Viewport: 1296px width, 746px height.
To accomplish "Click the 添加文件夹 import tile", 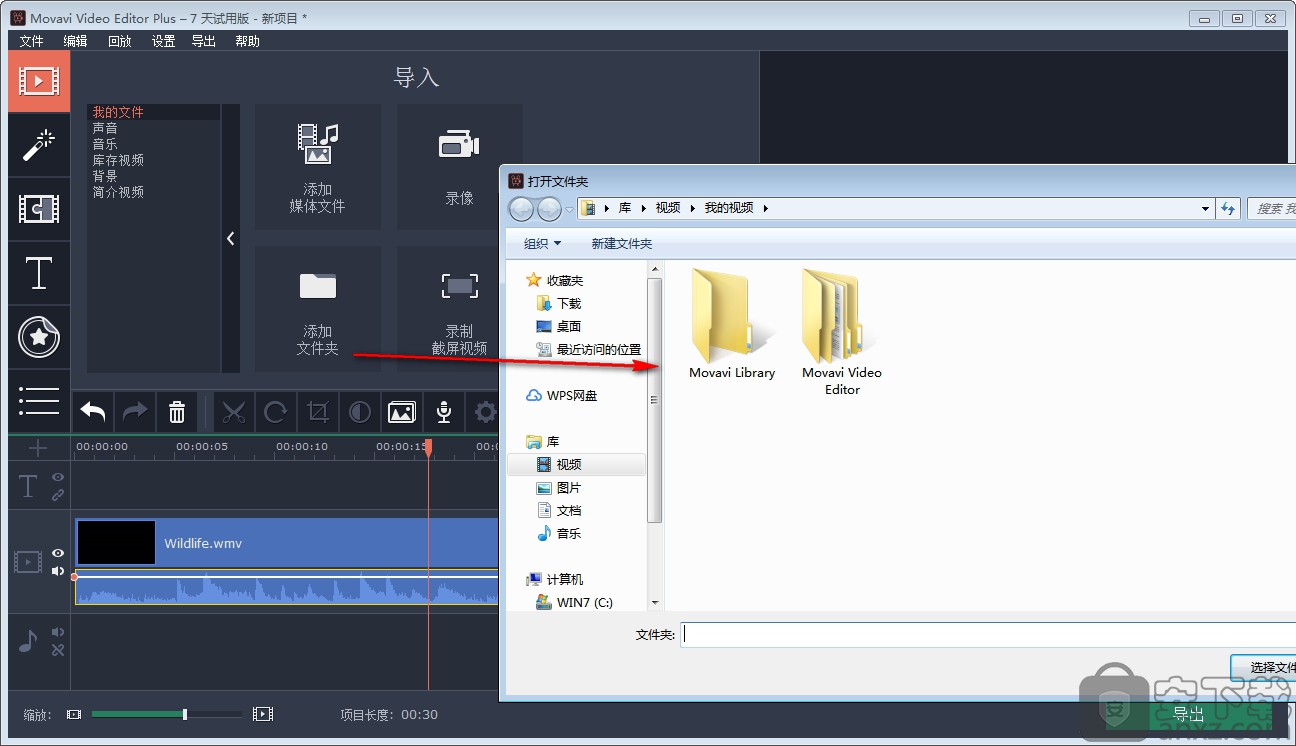I will pyautogui.click(x=318, y=309).
